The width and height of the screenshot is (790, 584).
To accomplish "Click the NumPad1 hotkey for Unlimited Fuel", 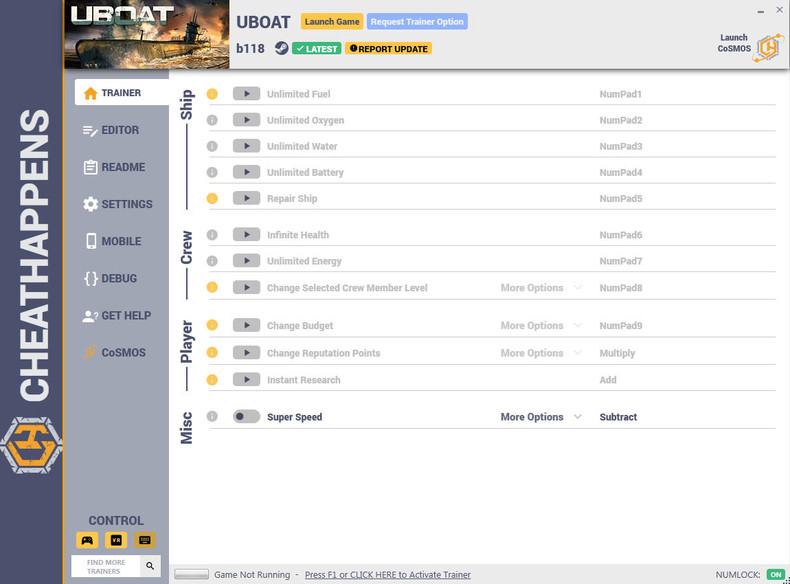I will point(620,94).
